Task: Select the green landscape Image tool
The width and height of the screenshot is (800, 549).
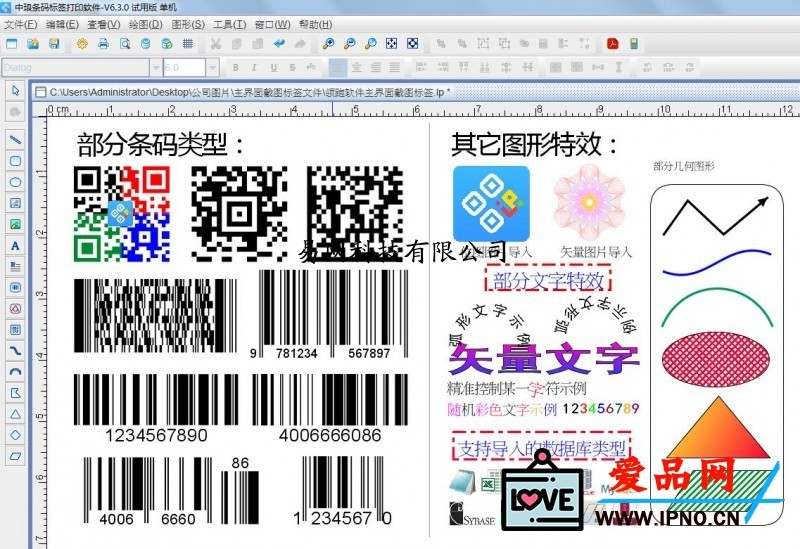Action: 15,224
